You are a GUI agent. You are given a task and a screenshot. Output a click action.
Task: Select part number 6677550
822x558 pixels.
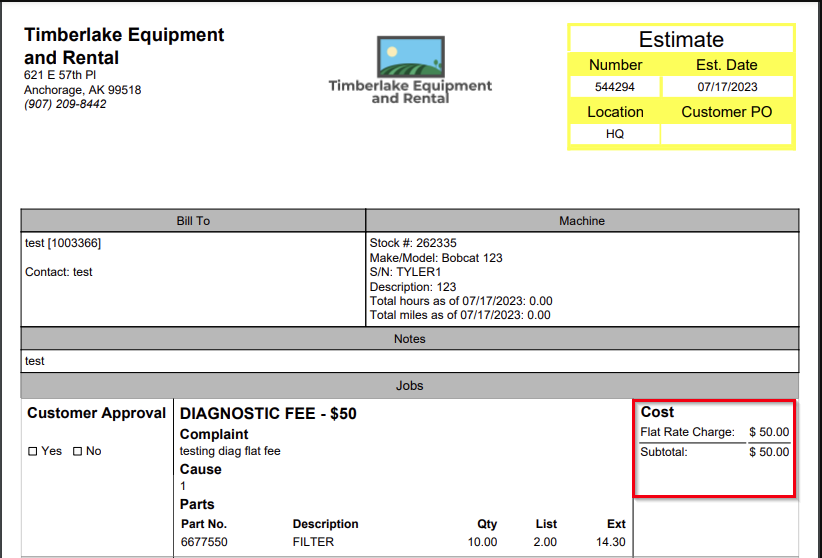coord(204,542)
